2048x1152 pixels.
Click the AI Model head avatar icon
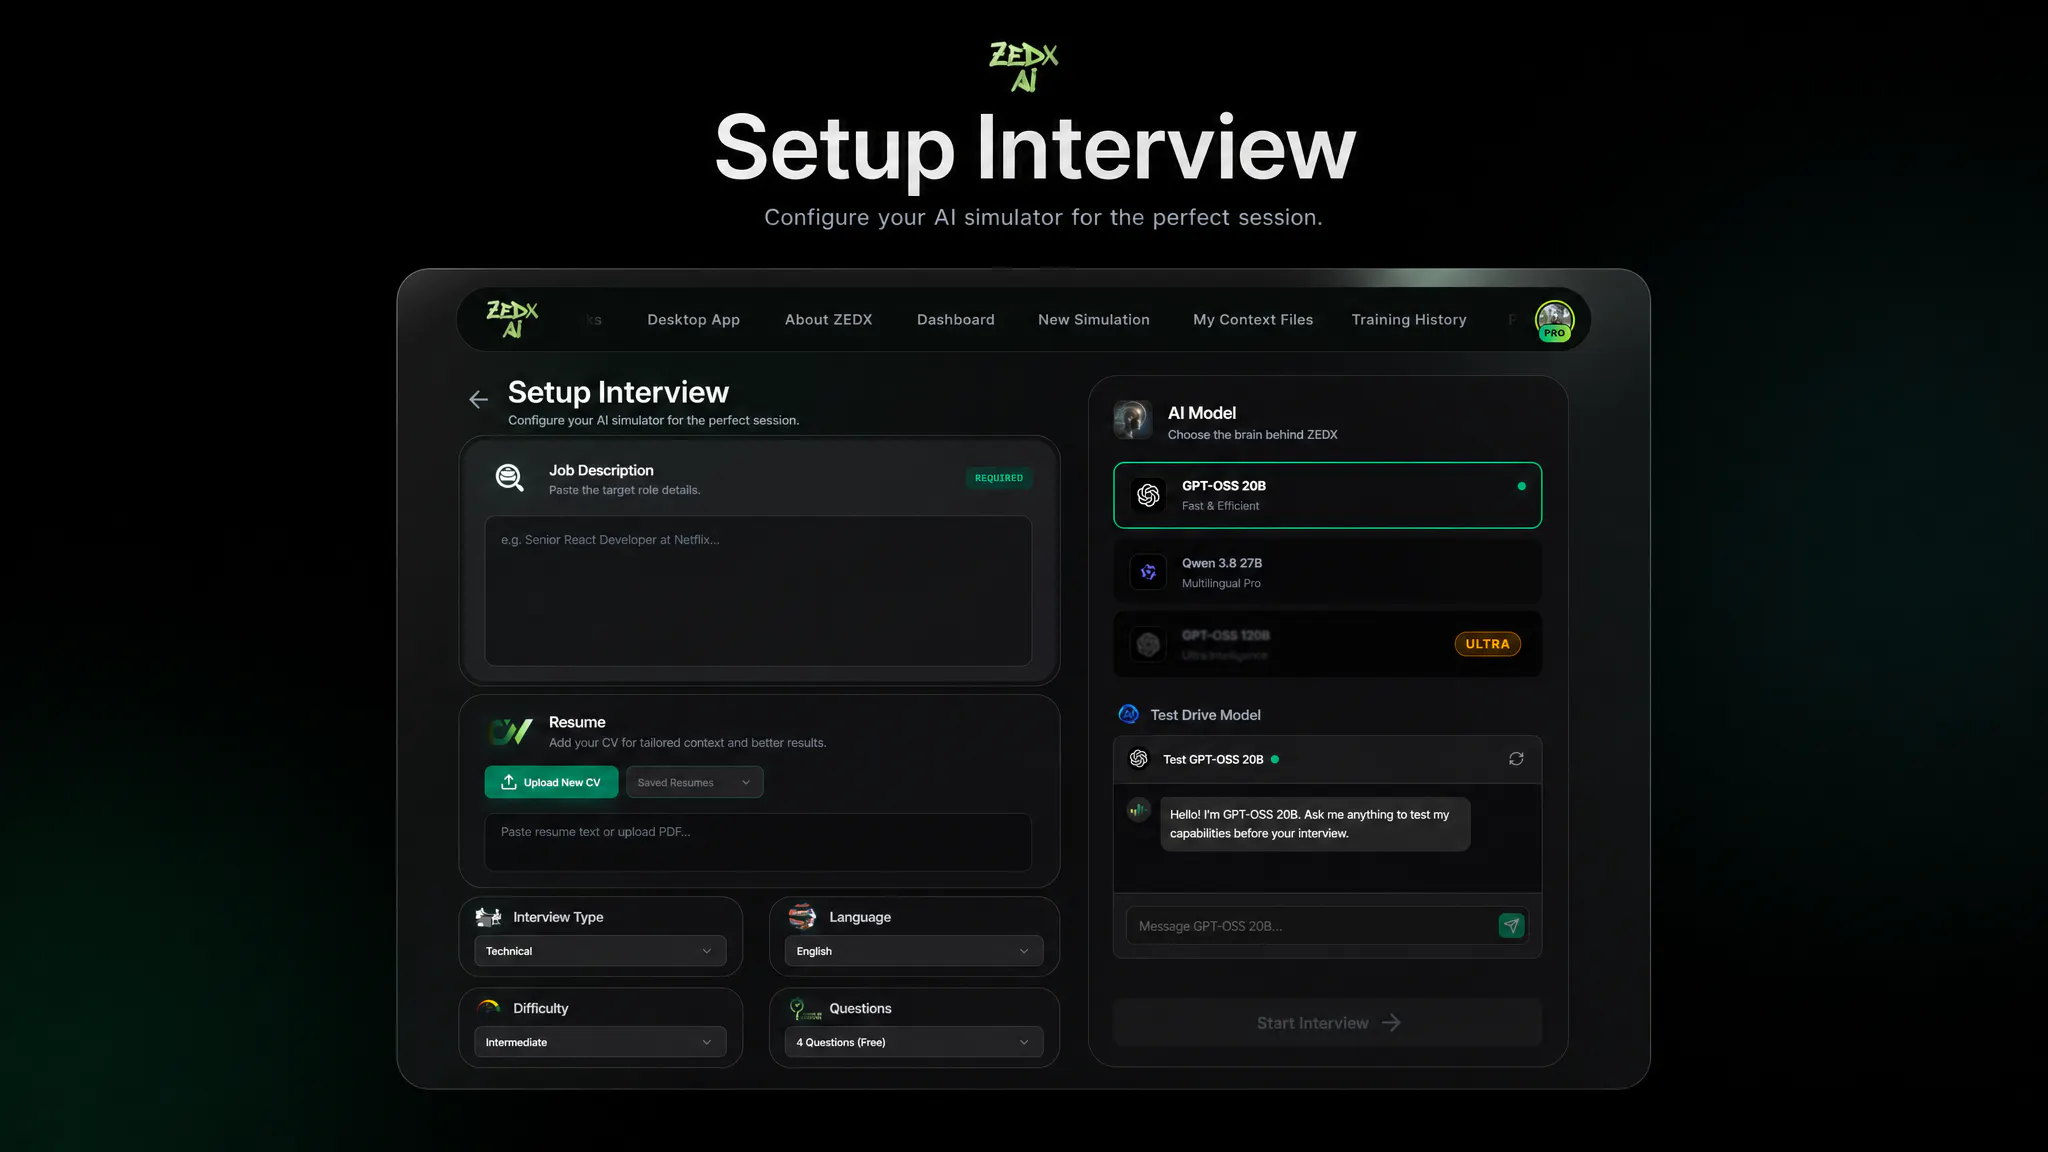1133,421
